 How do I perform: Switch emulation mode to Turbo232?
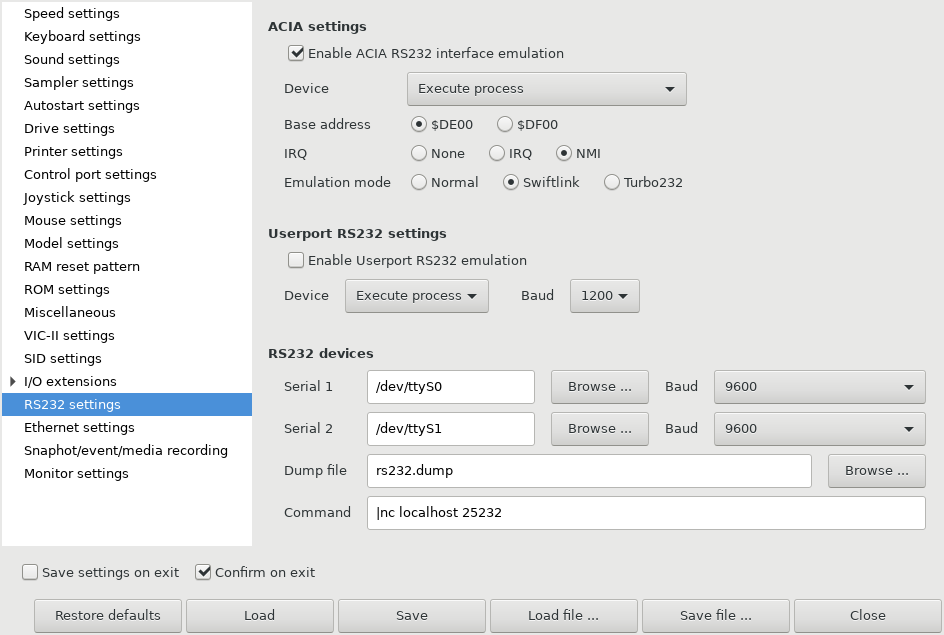[x=610, y=182]
